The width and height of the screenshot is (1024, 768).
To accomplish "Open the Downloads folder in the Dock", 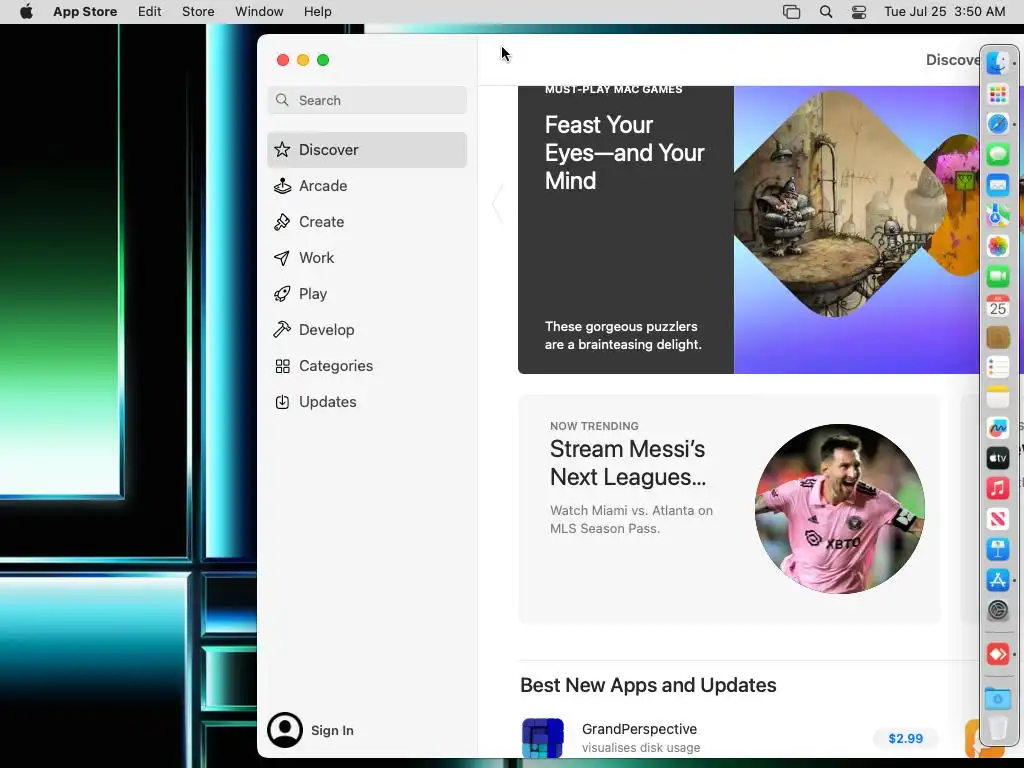I will pos(997,698).
